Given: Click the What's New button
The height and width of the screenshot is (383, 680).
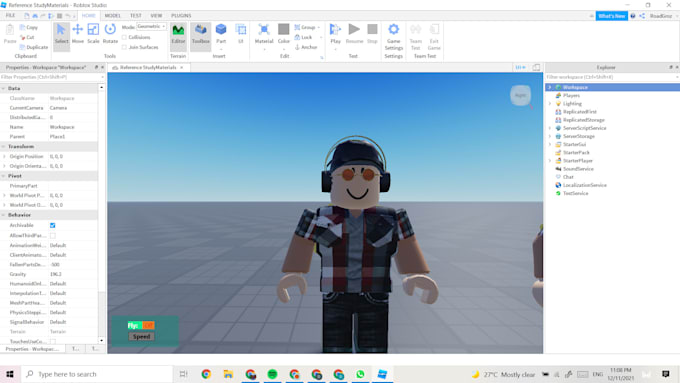Looking at the screenshot, I should coord(611,16).
